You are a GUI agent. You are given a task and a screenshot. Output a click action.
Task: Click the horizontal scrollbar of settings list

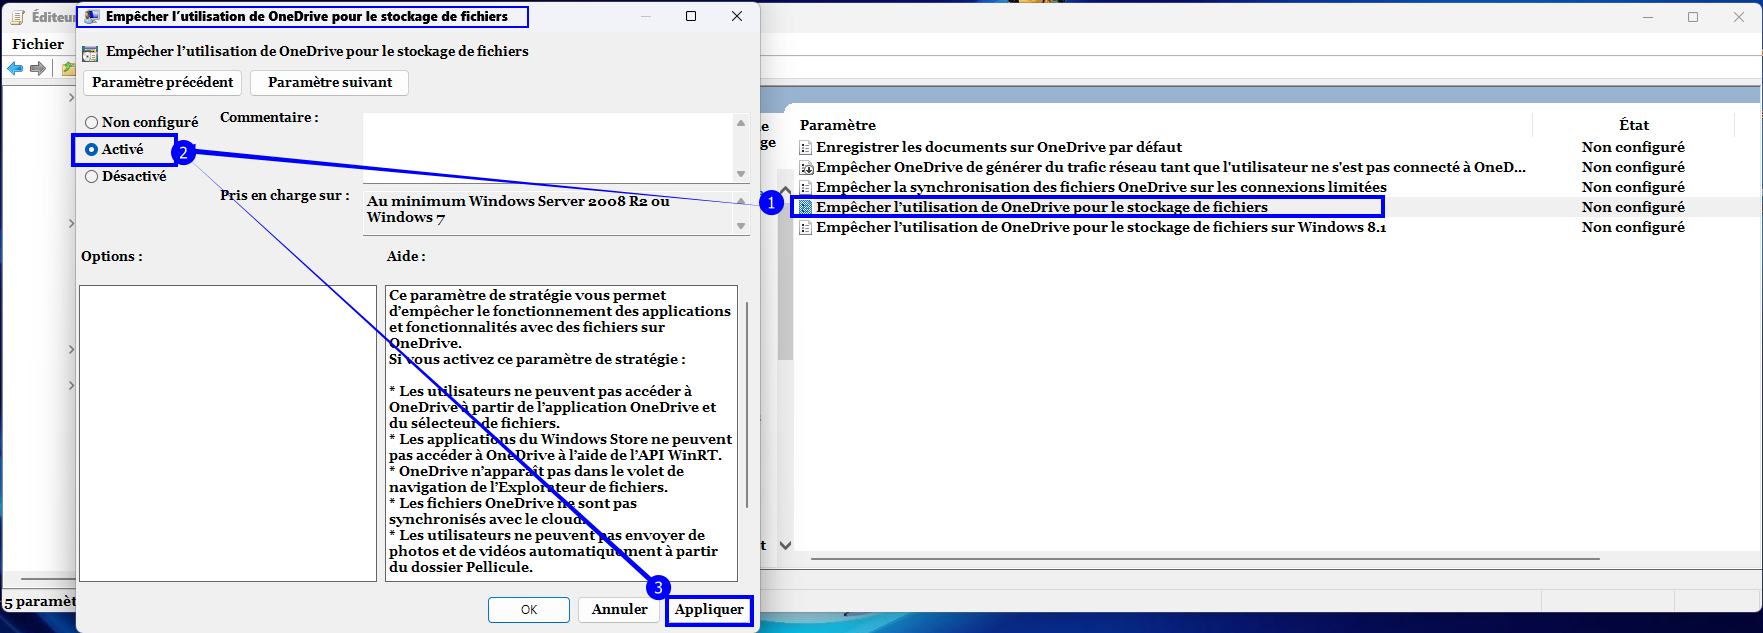(1205, 558)
